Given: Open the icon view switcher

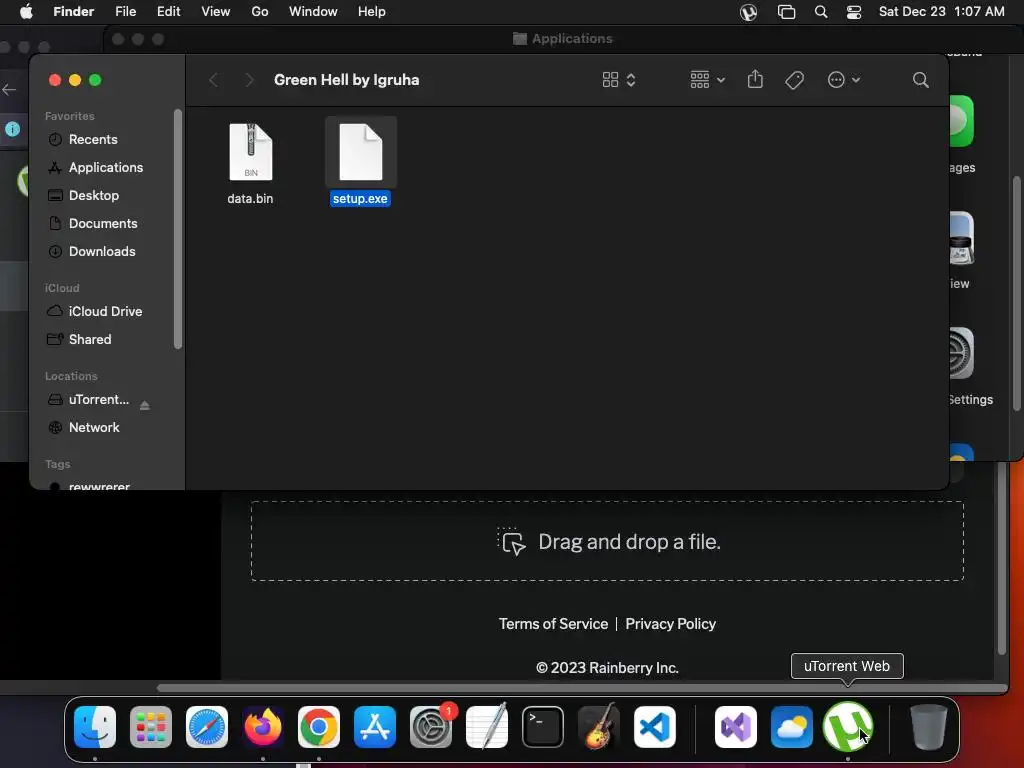Looking at the screenshot, I should 618,80.
